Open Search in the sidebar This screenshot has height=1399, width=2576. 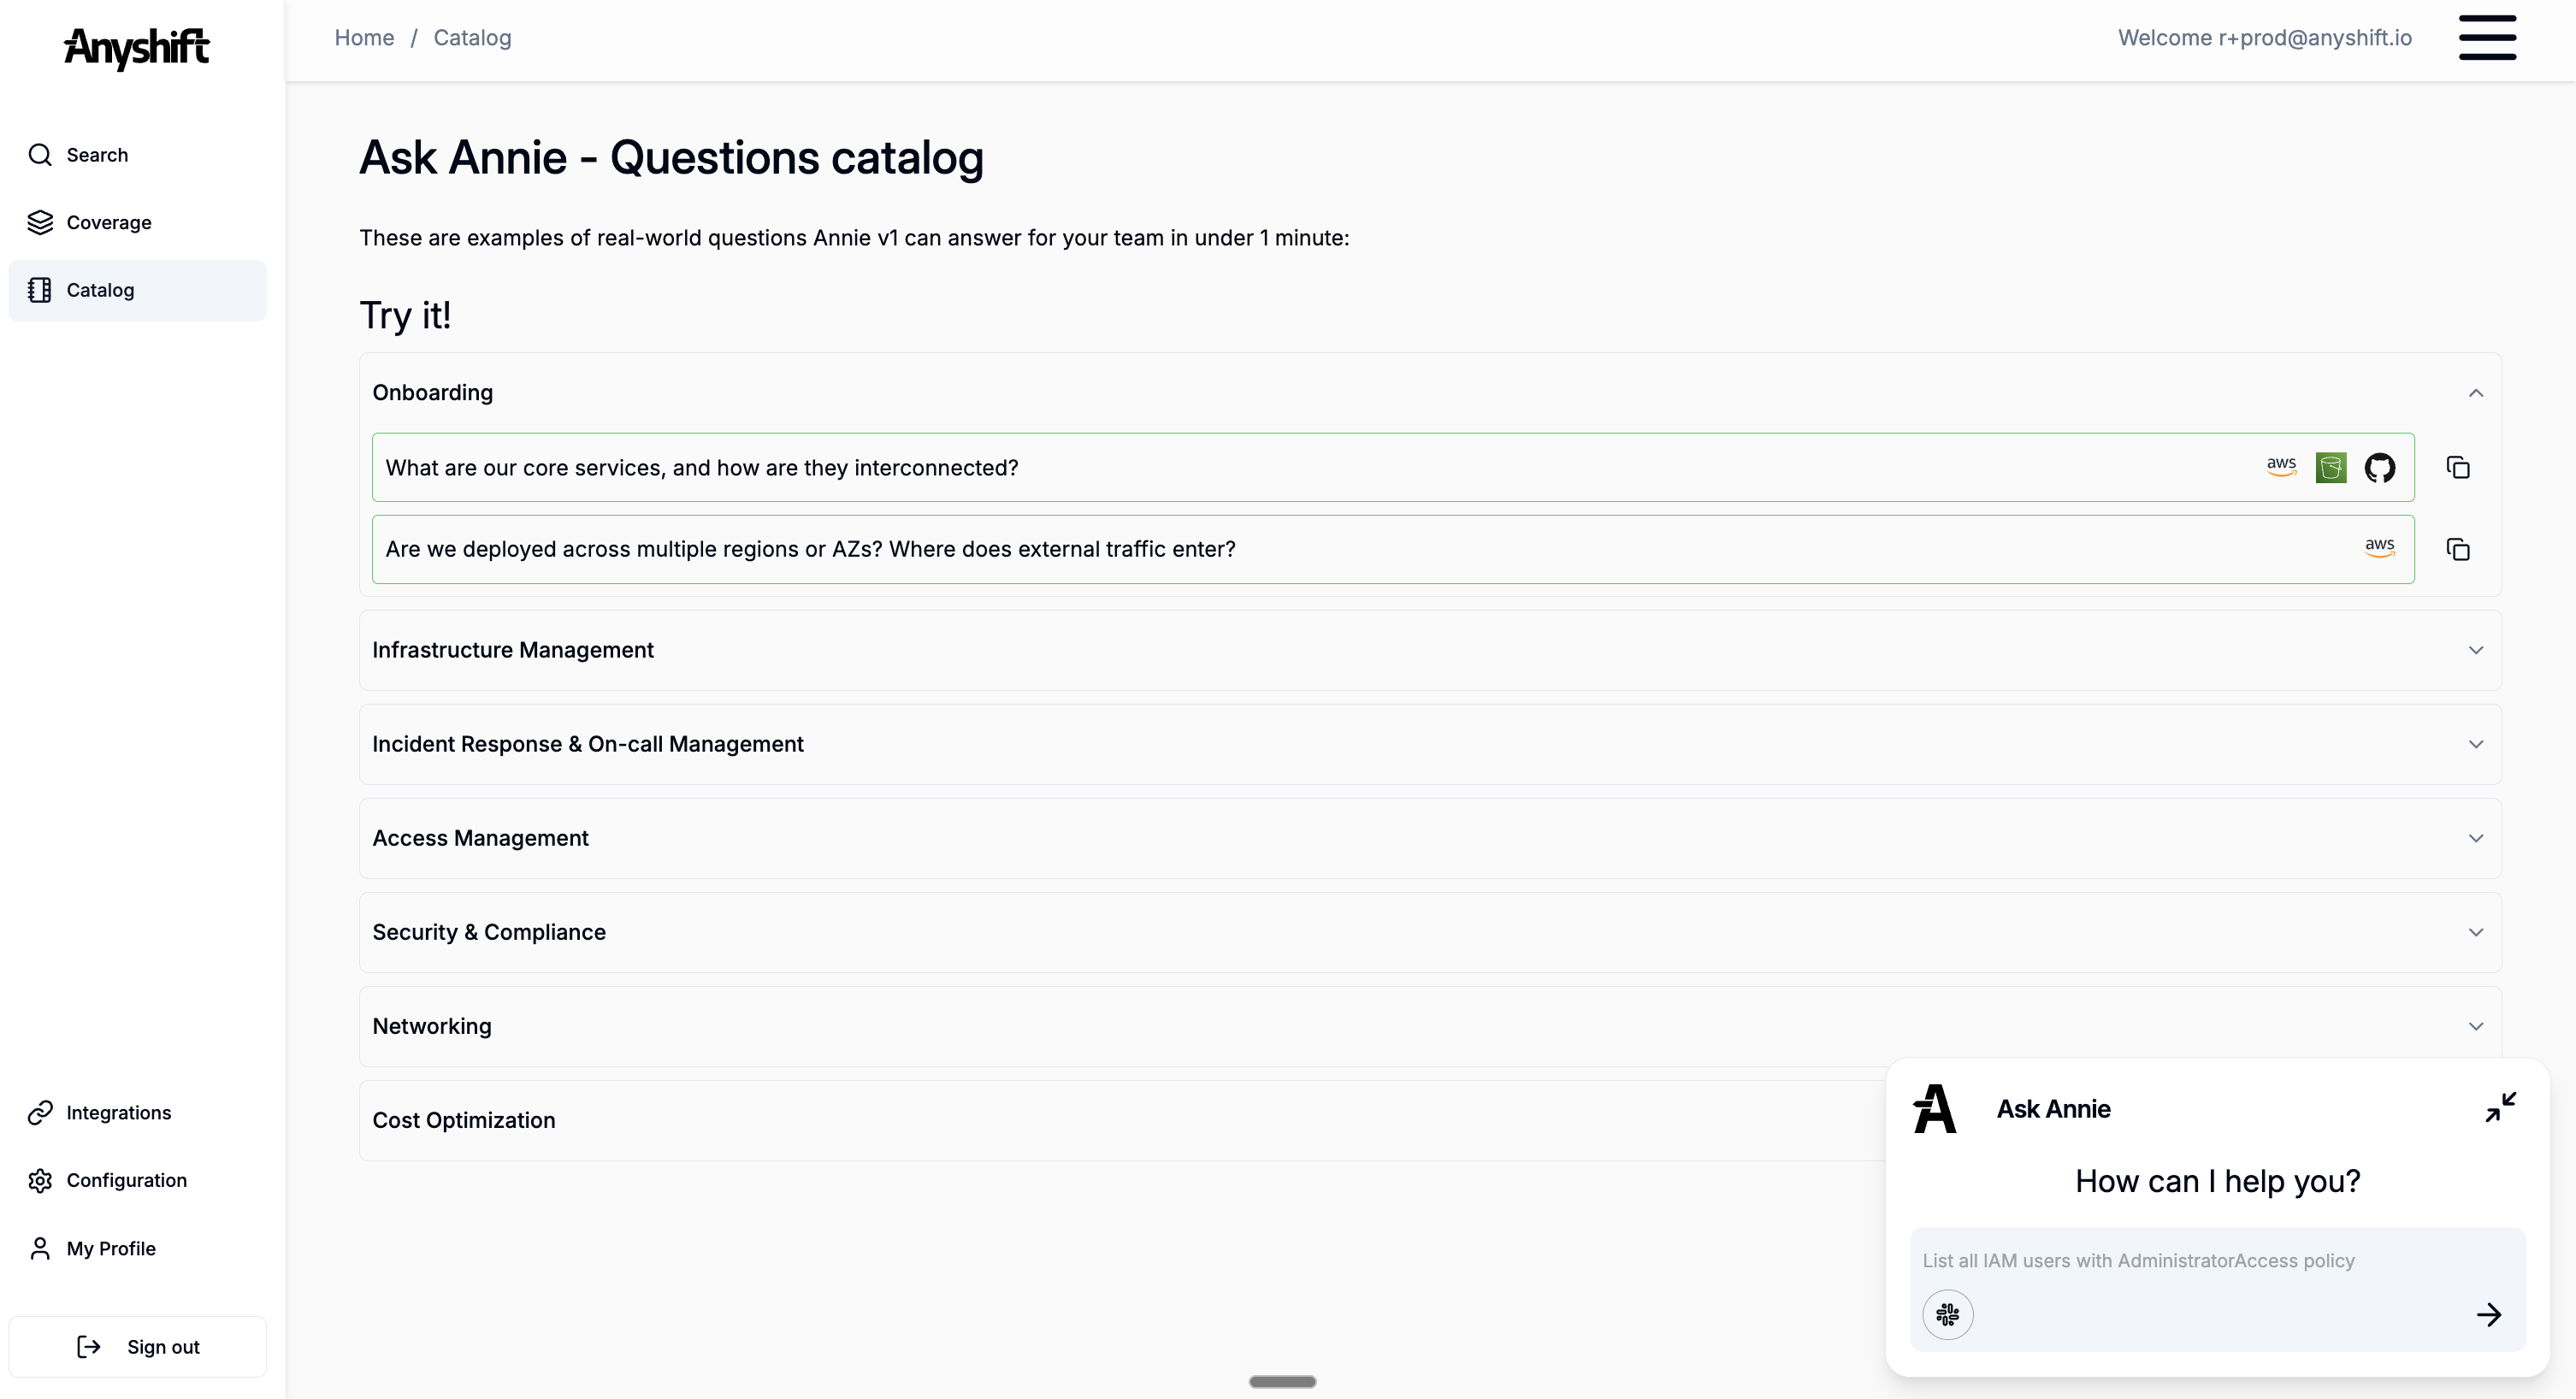[x=97, y=155]
